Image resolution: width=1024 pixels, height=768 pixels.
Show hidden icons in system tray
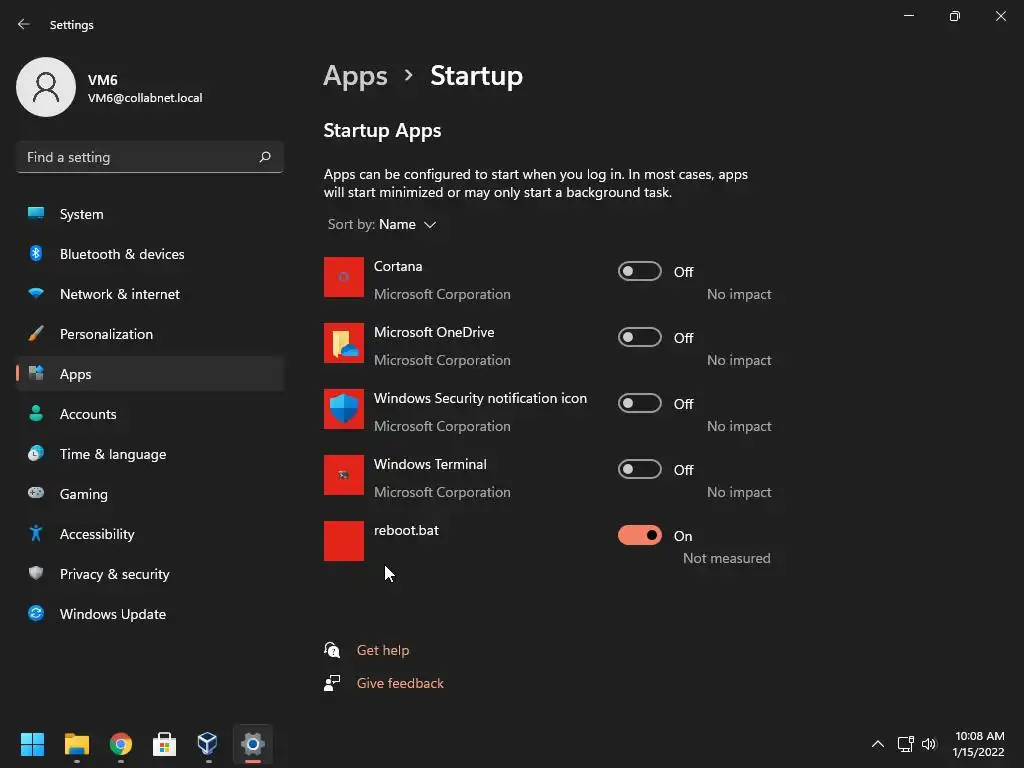click(878, 744)
